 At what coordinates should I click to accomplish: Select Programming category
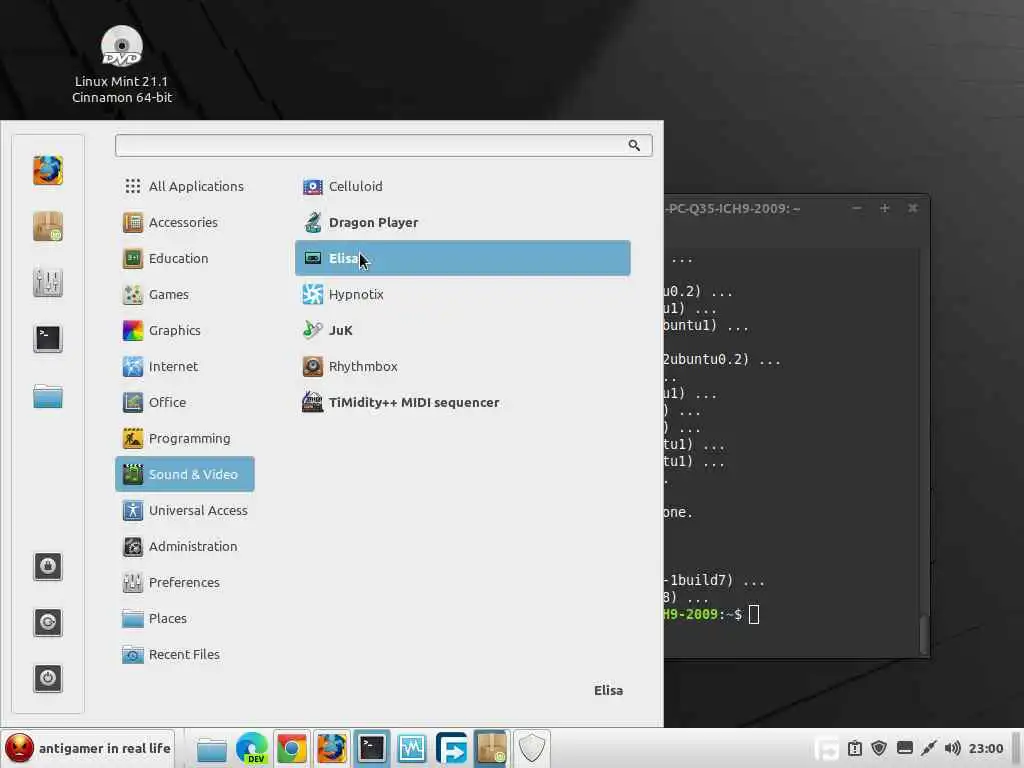click(185, 438)
